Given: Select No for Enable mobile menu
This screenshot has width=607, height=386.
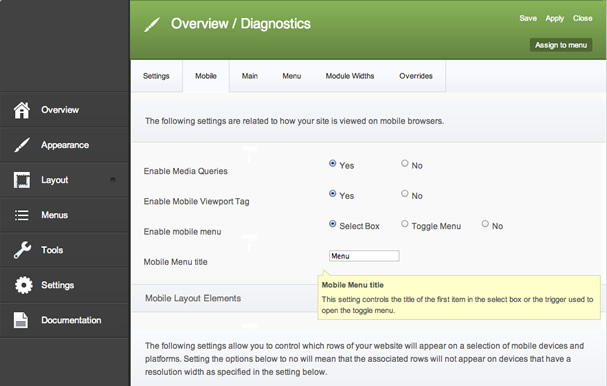Looking at the screenshot, I should tap(485, 223).
